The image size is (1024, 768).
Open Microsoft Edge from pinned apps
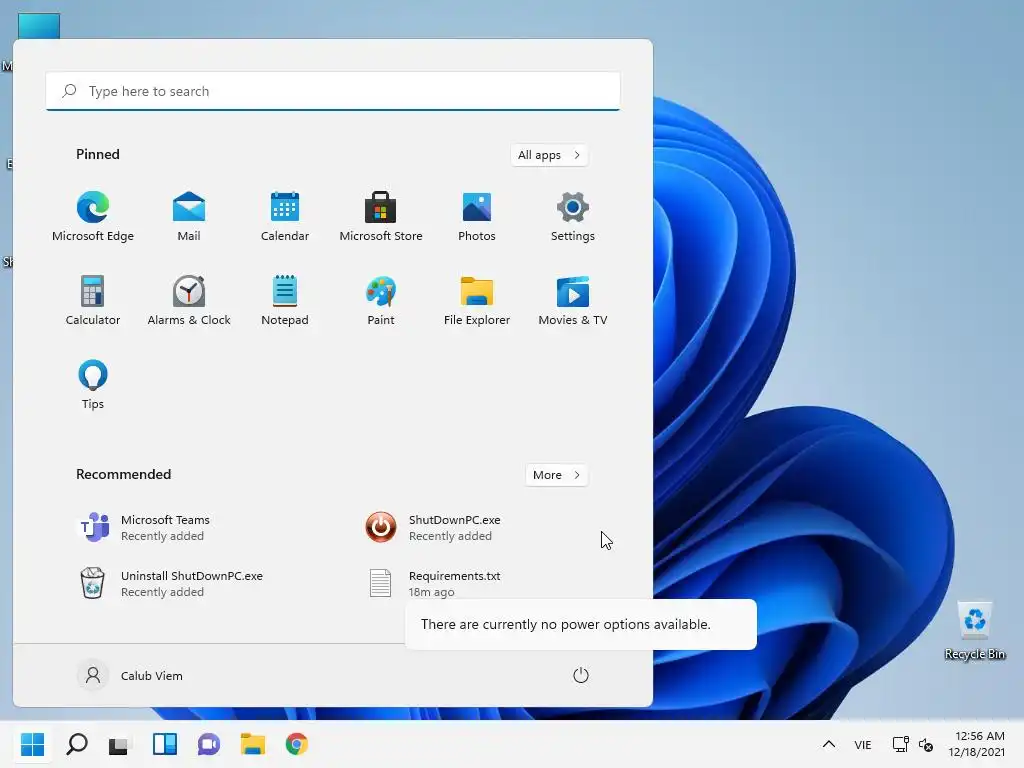tap(93, 217)
